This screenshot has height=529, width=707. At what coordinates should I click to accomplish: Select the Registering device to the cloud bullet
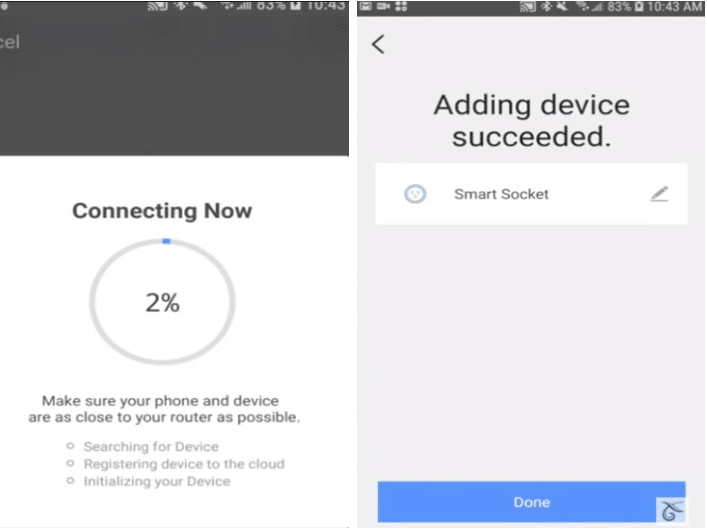(70, 463)
